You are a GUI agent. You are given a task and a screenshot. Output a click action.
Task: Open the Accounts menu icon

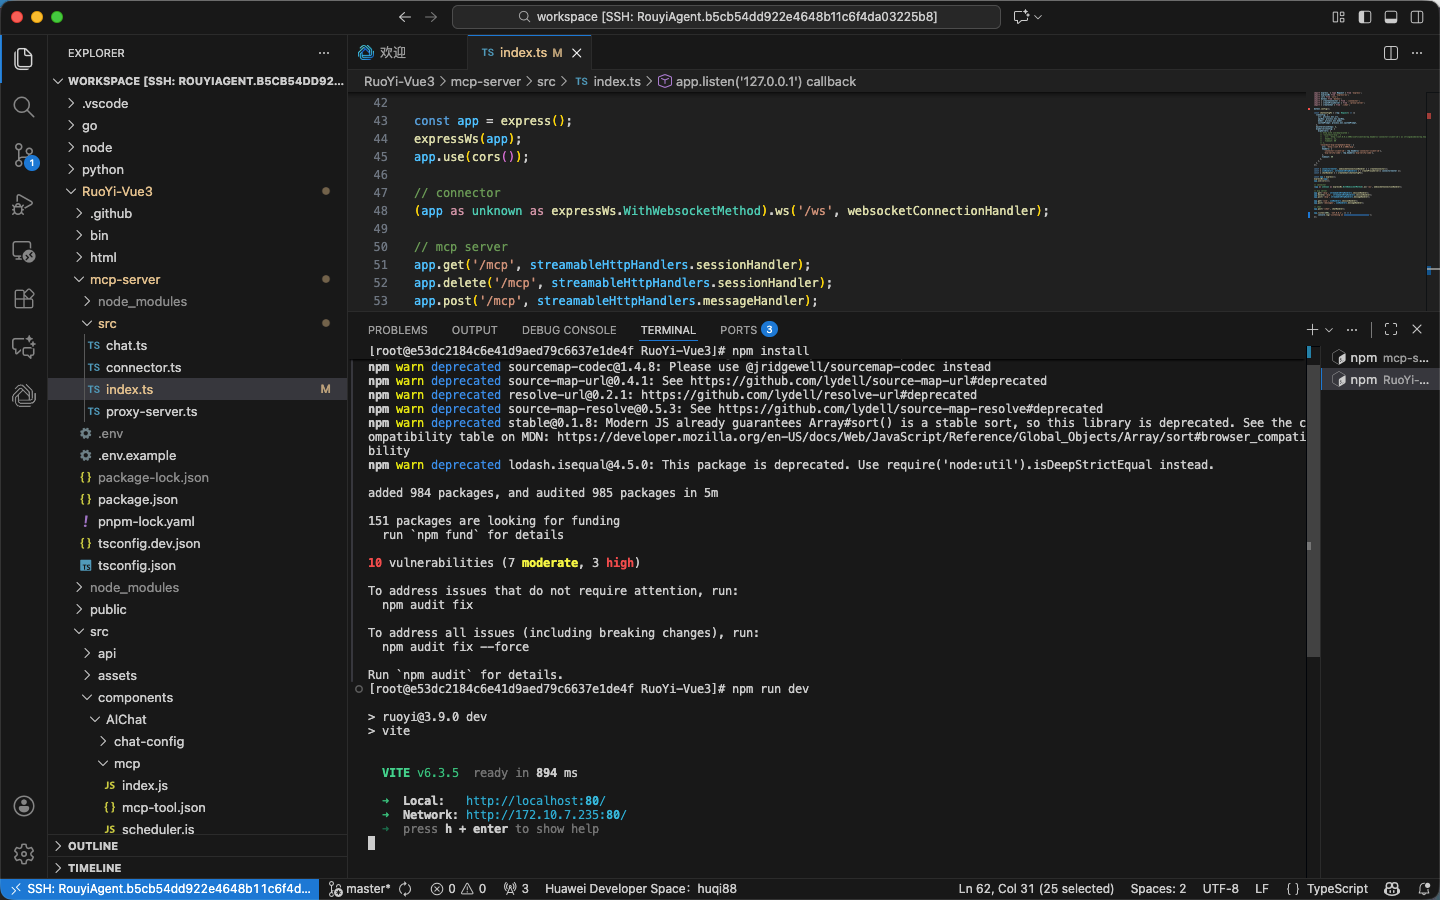pos(24,806)
